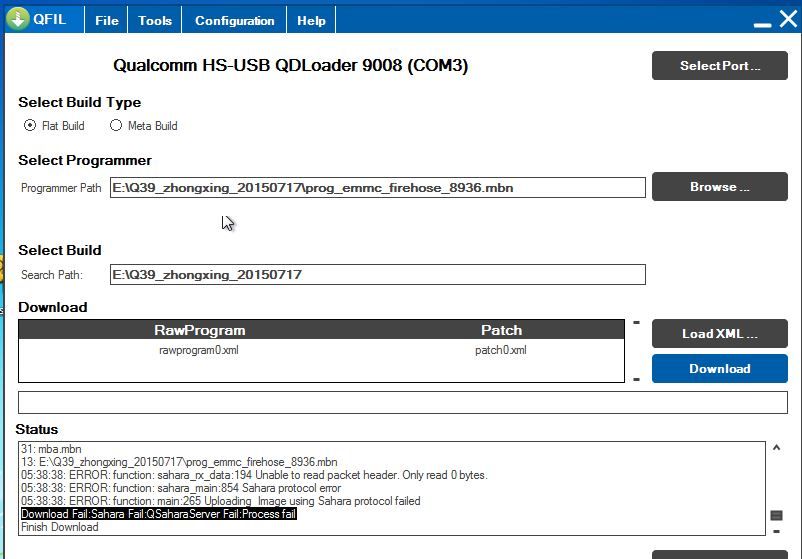Click the Qualcomm HS-USB QDLoader 9008 port label
Screen dimensions: 802x559
(x=291, y=65)
